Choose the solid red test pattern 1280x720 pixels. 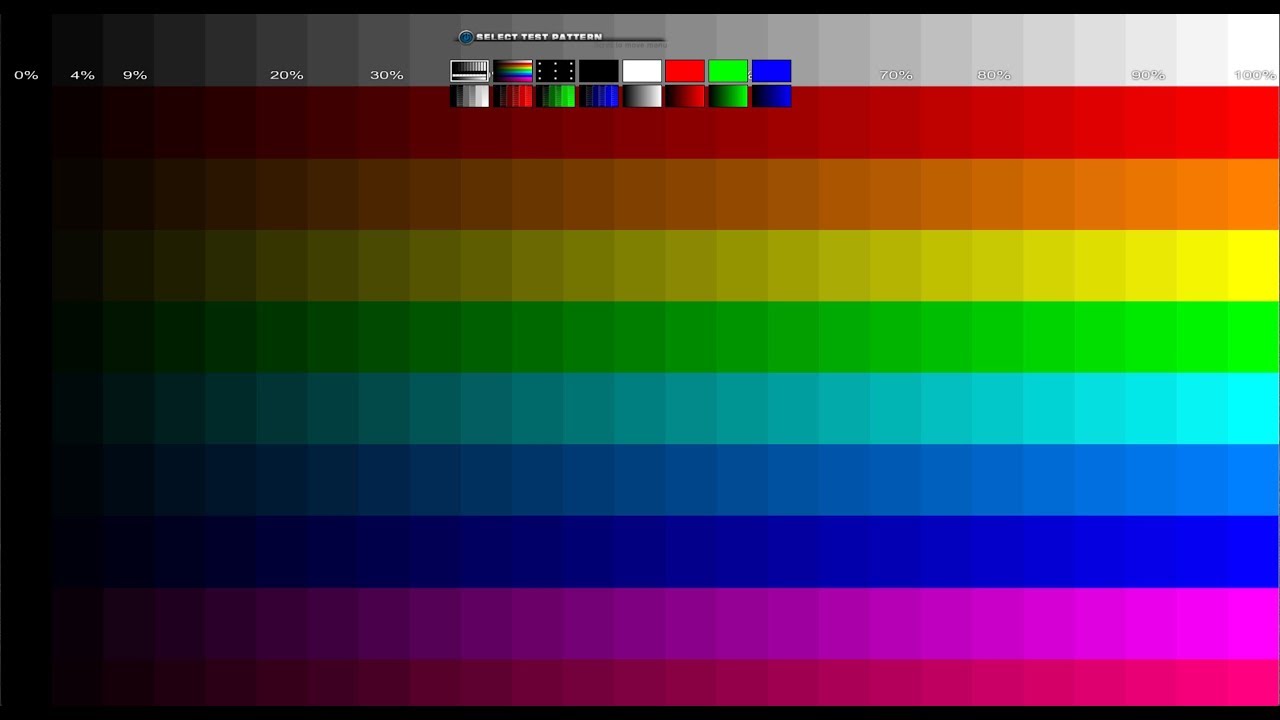point(685,71)
